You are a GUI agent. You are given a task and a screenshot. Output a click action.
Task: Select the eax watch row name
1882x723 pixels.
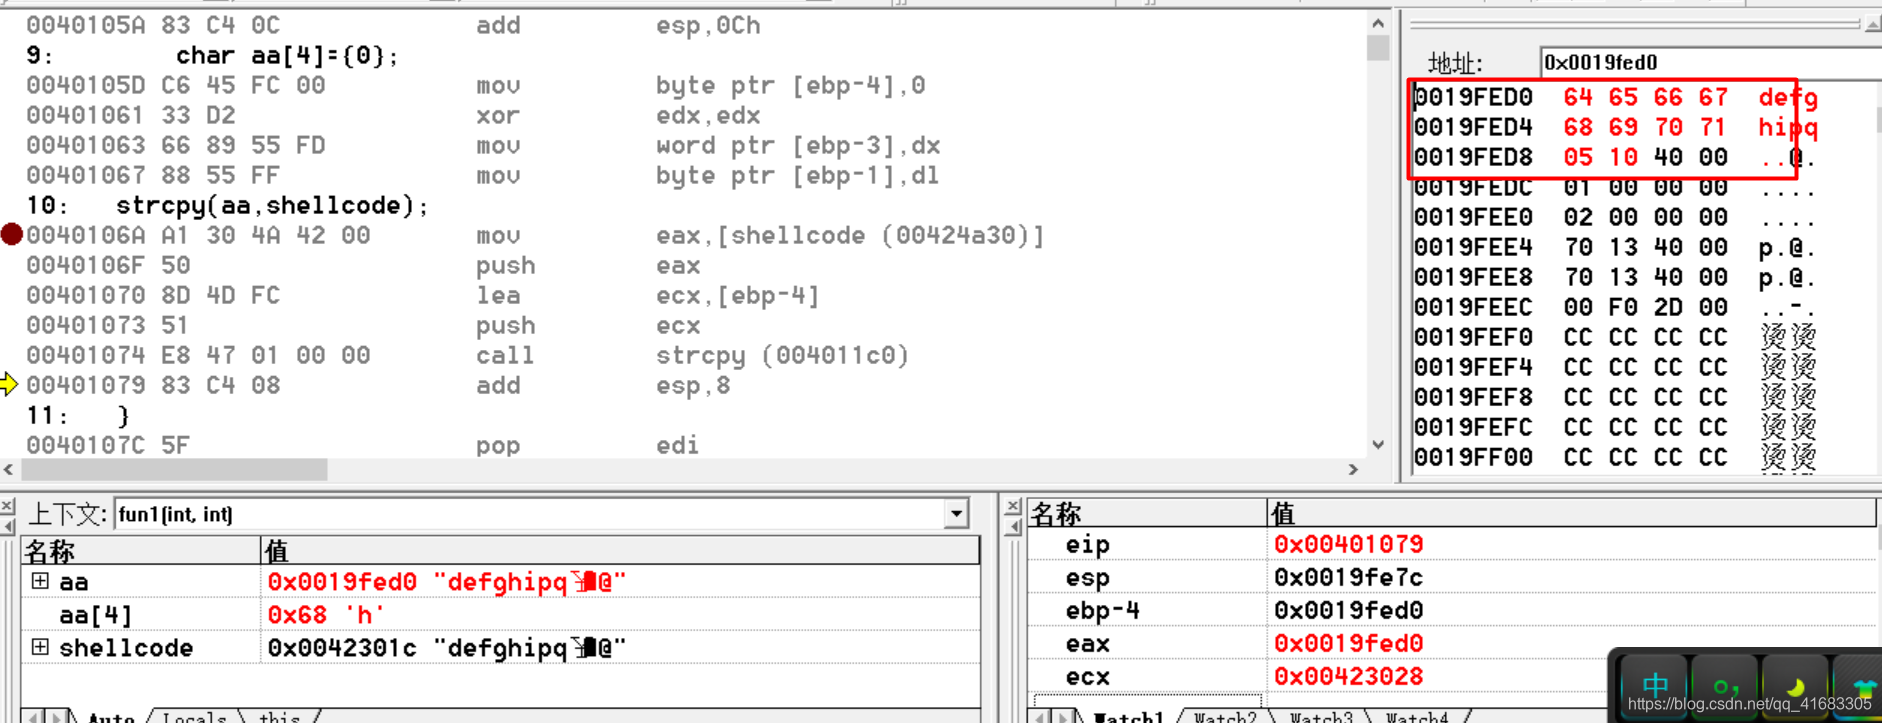pos(1087,643)
